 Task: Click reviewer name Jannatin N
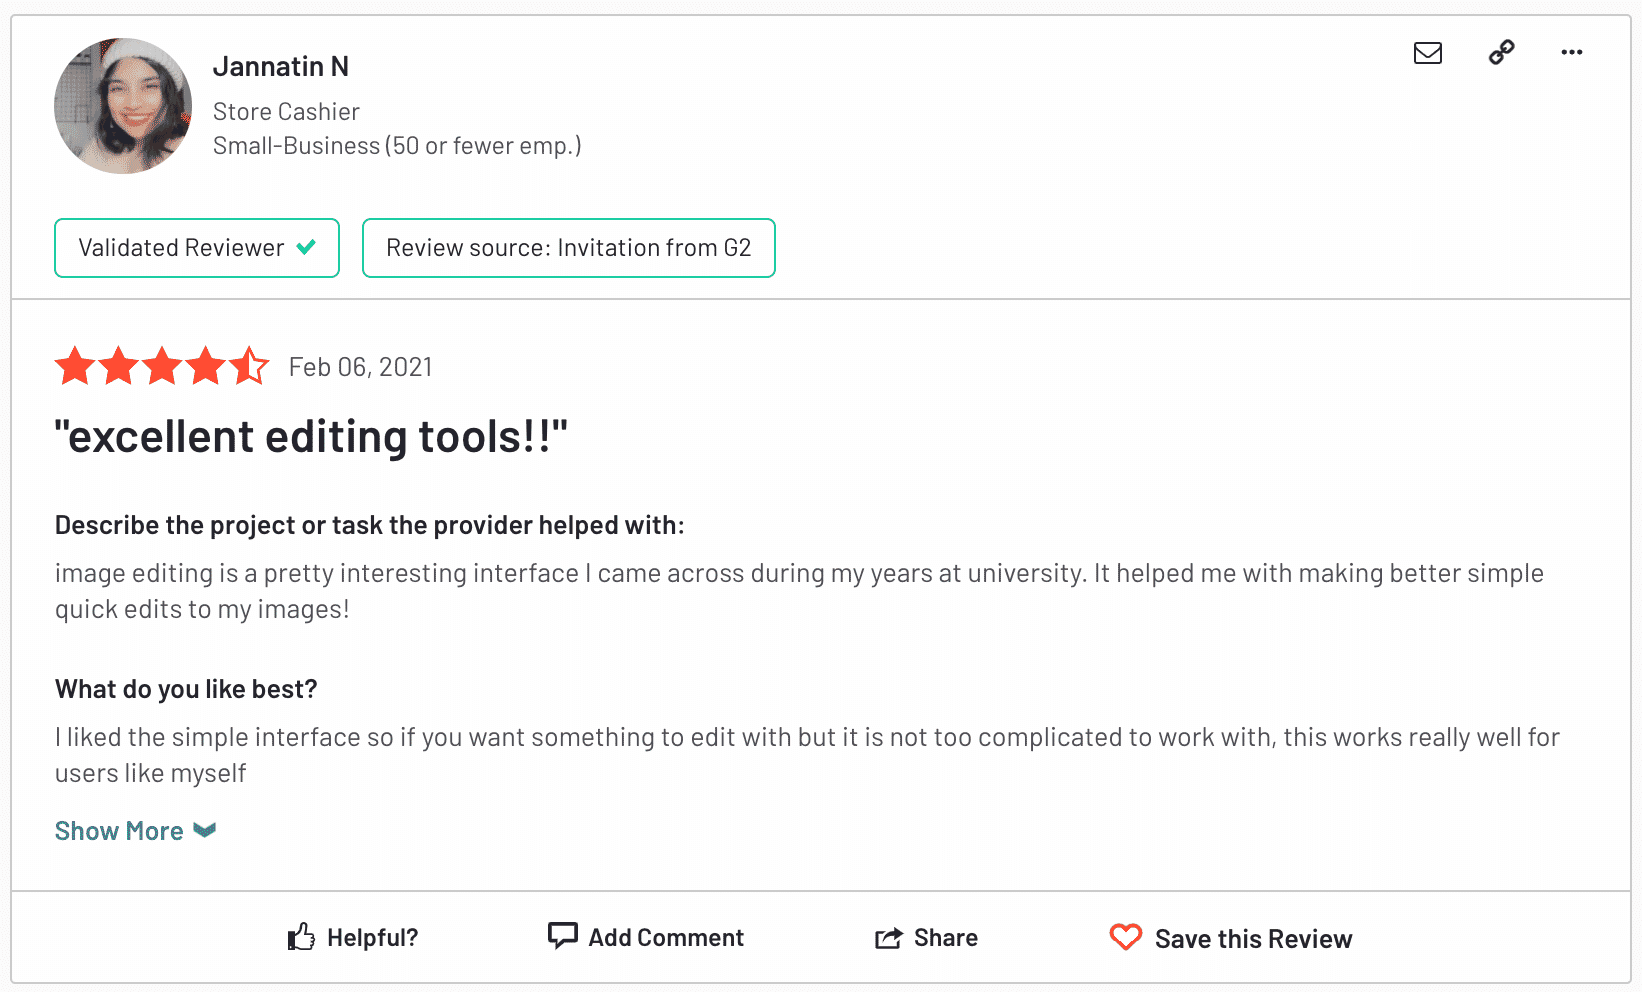281,67
